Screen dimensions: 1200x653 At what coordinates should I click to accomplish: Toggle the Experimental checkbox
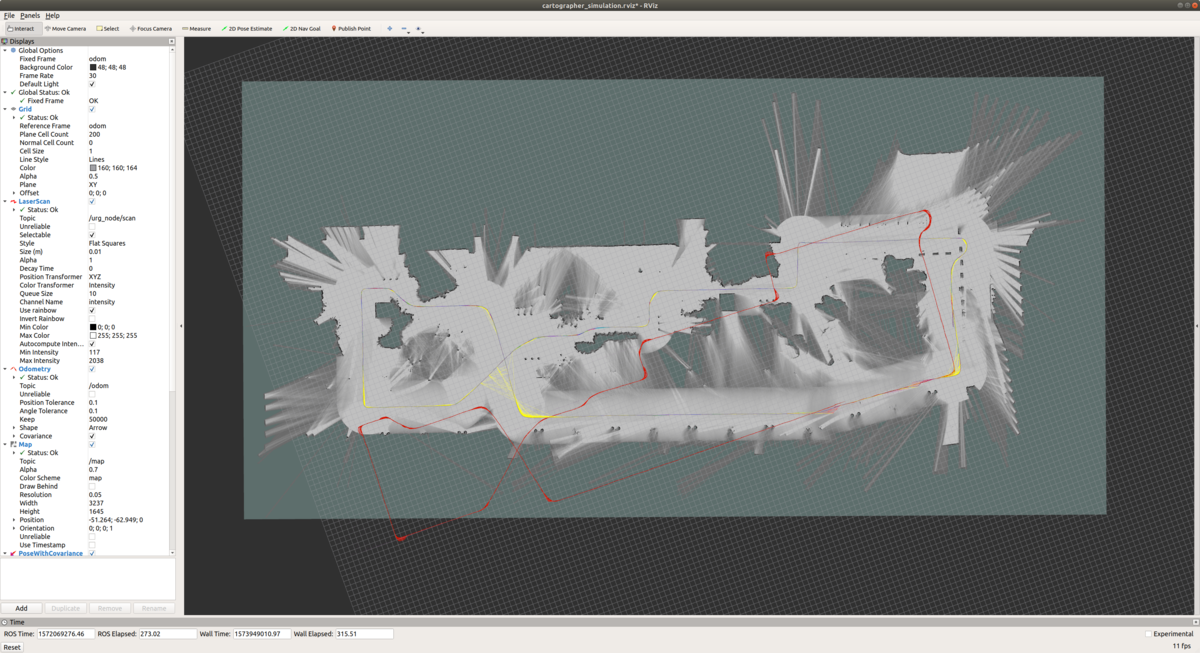pyautogui.click(x=1148, y=633)
